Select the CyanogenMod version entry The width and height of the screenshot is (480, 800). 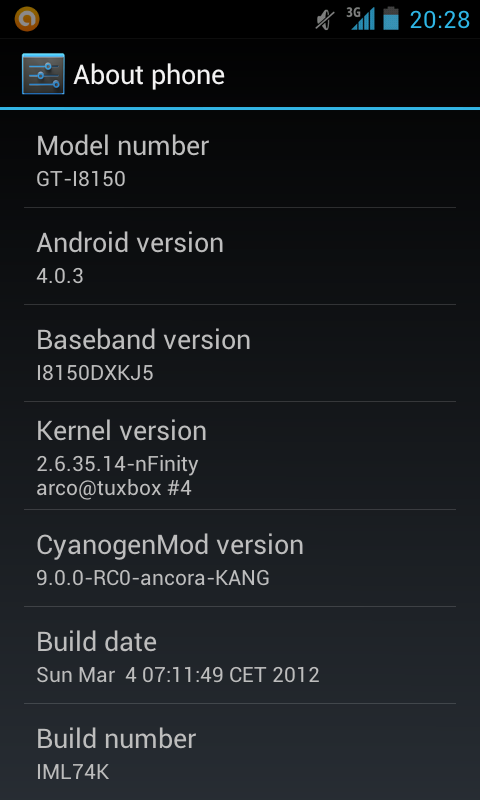tap(240, 558)
